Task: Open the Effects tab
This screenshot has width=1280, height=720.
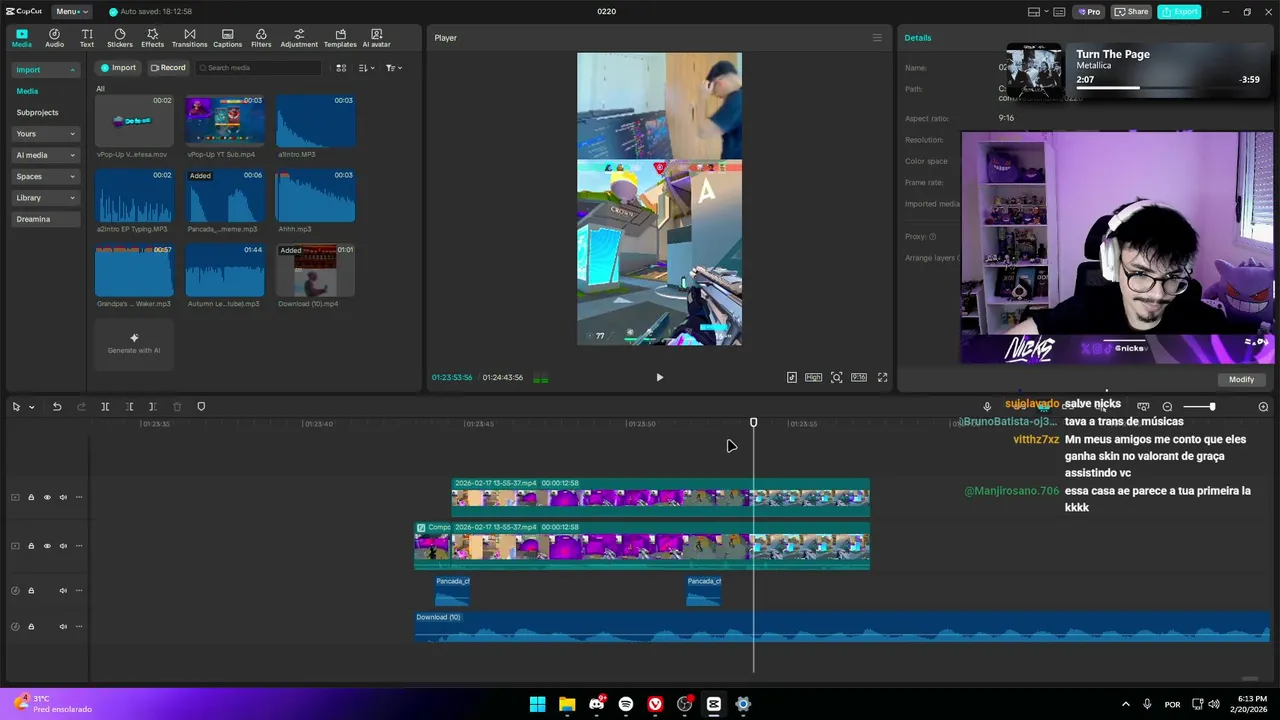Action: click(152, 38)
